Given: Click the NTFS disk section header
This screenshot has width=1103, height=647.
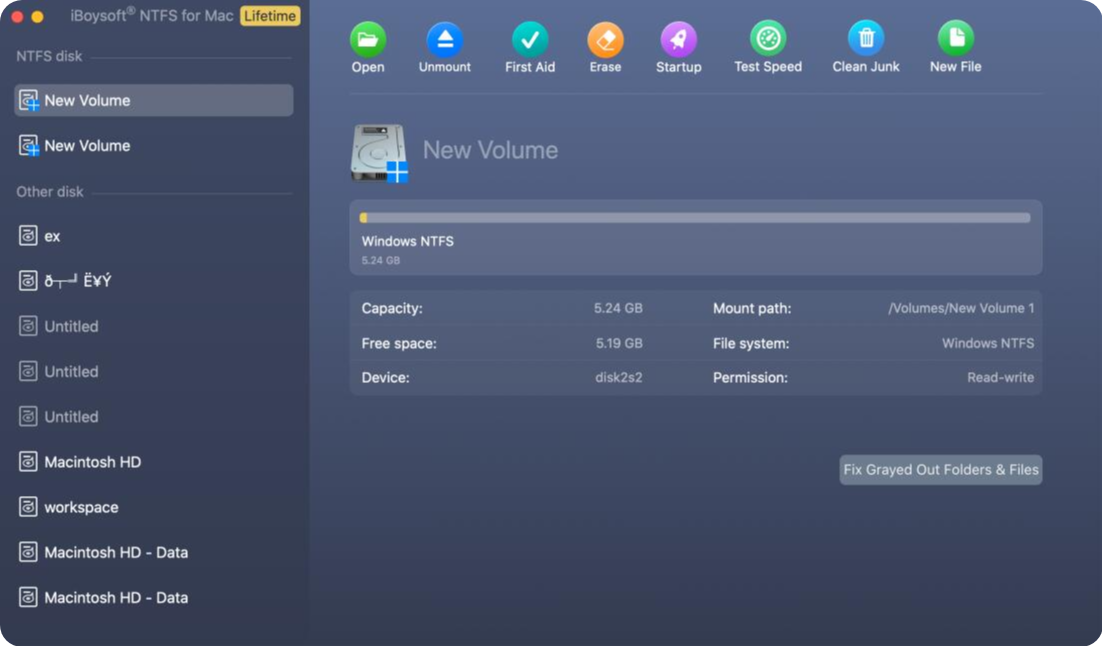Looking at the screenshot, I should tap(49, 56).
